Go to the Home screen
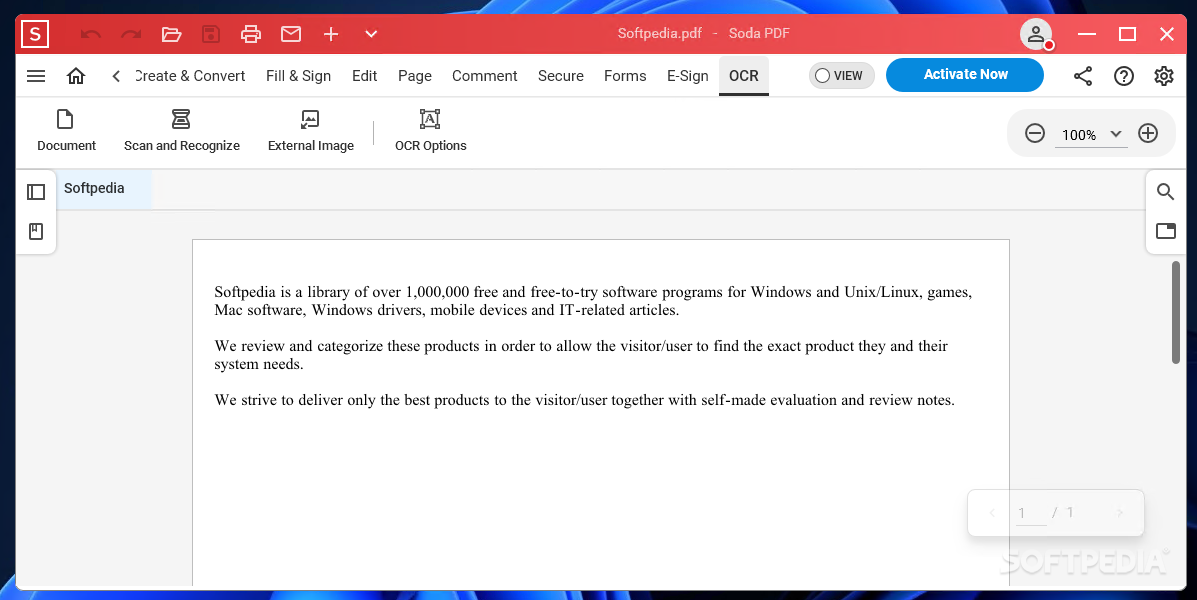Image resolution: width=1197 pixels, height=600 pixels. click(x=76, y=76)
